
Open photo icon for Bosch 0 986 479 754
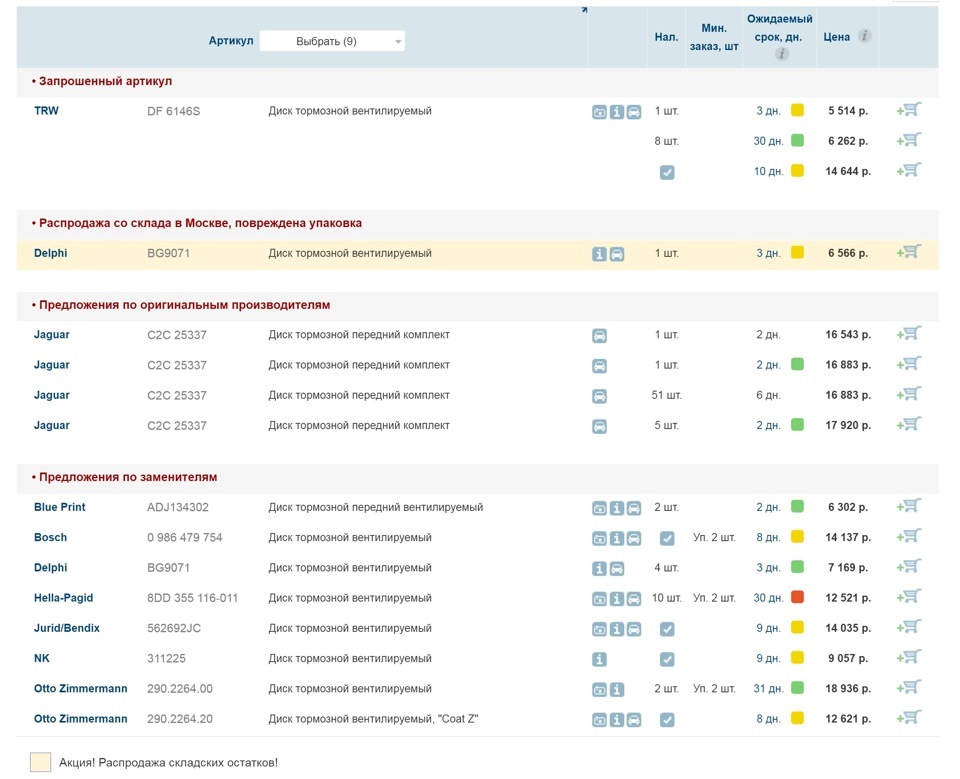[x=599, y=539]
